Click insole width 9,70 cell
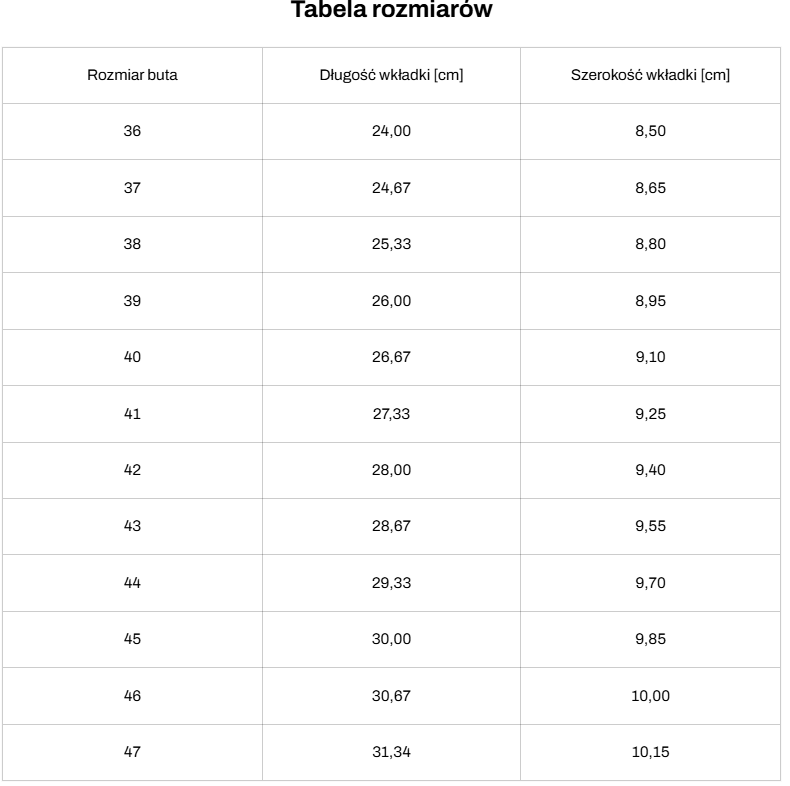 tap(650, 583)
